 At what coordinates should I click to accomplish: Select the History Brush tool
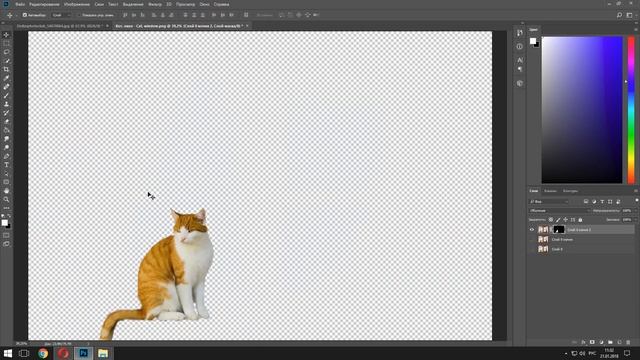pos(6,113)
